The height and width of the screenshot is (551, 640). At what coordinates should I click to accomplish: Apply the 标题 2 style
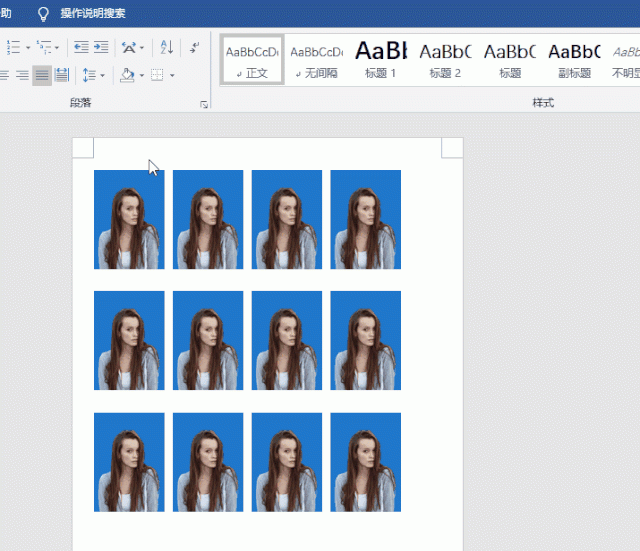point(445,60)
